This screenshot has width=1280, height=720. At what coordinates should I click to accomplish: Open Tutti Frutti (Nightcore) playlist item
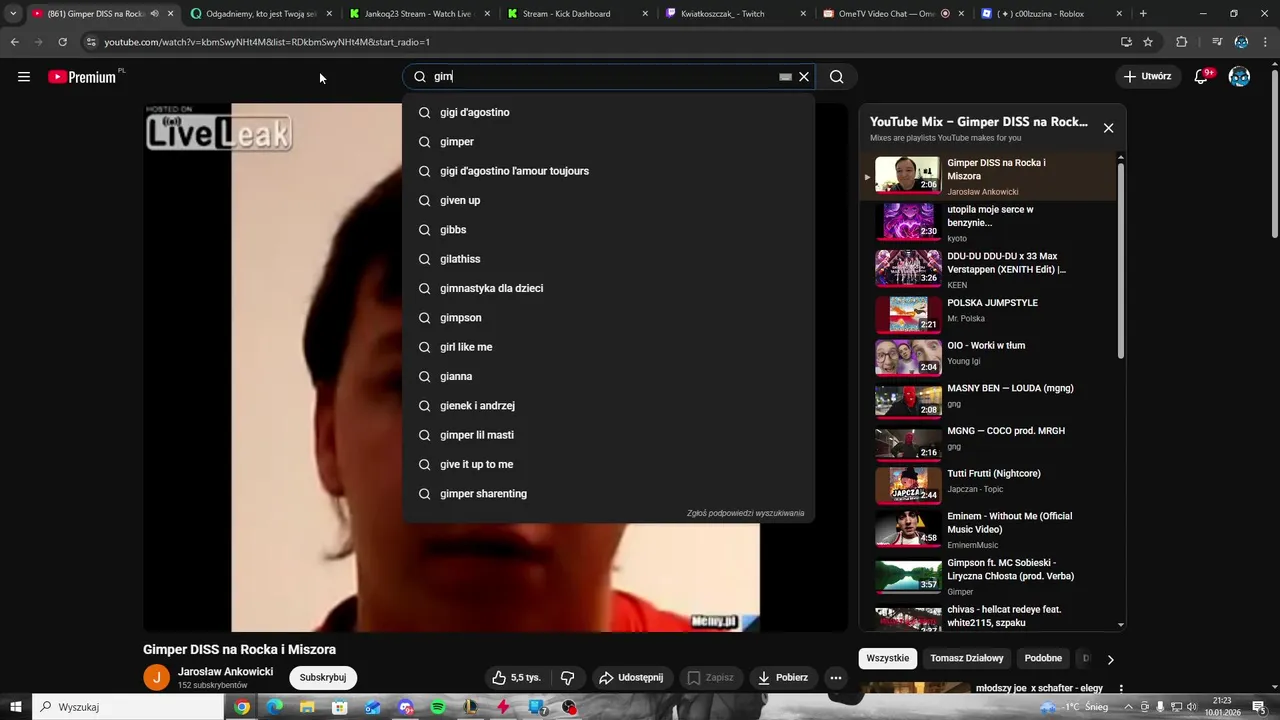click(990, 484)
